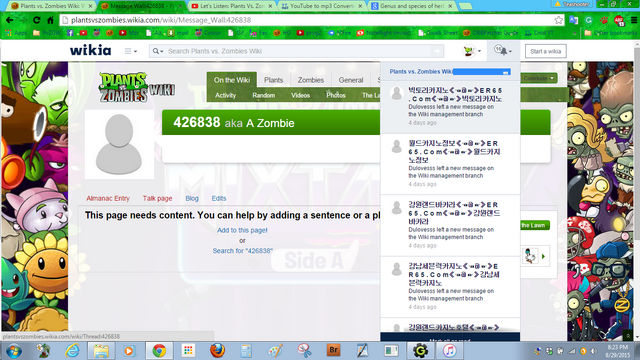Expand the wikia hub menu dropdown
640x360 pixels.
131,51
